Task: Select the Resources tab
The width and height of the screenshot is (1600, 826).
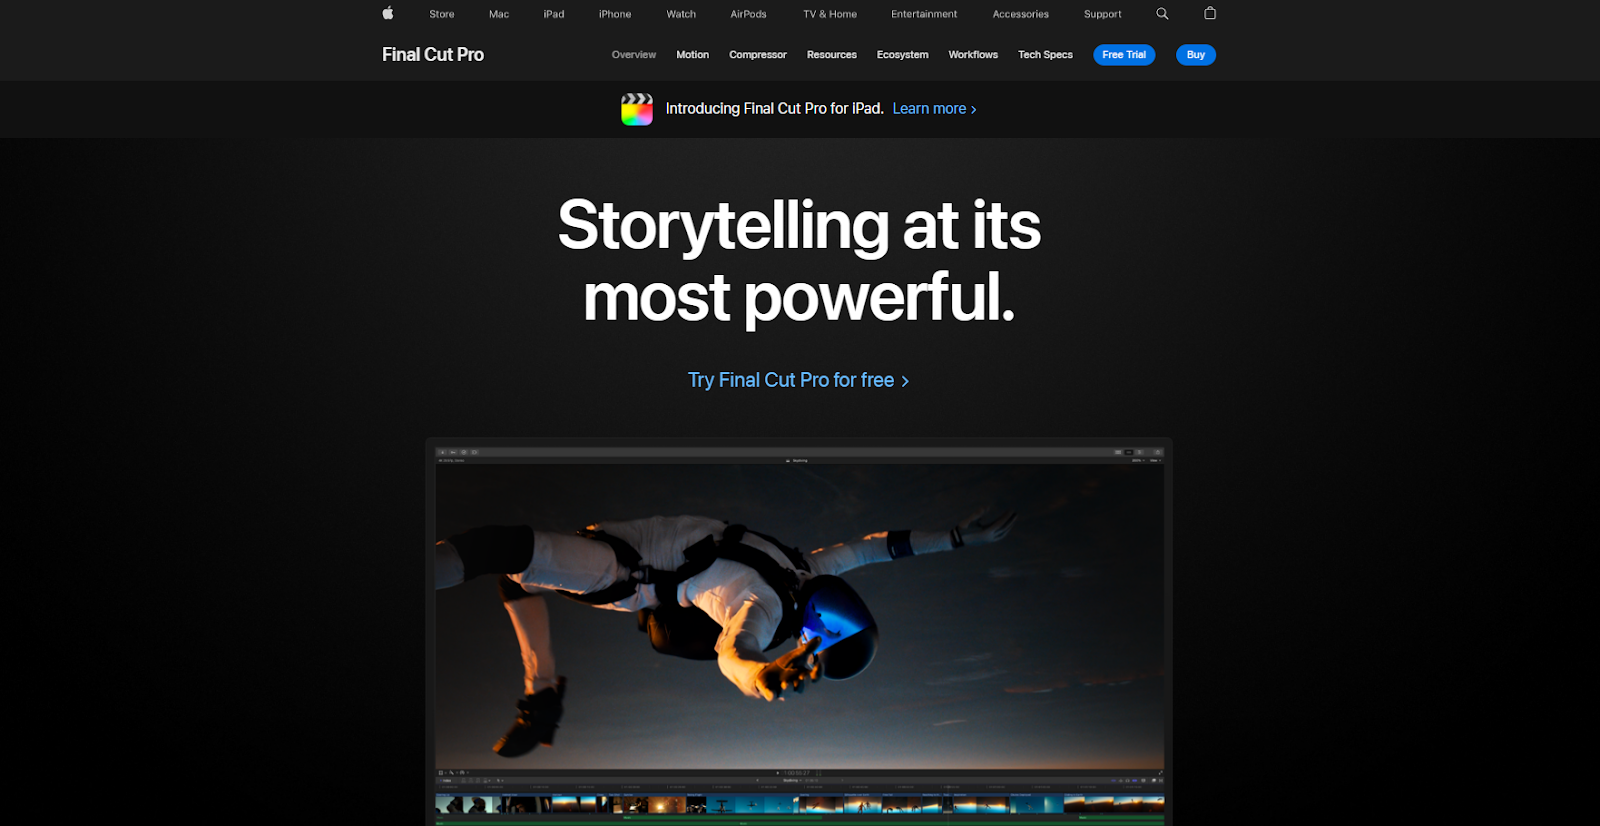Action: click(x=832, y=55)
